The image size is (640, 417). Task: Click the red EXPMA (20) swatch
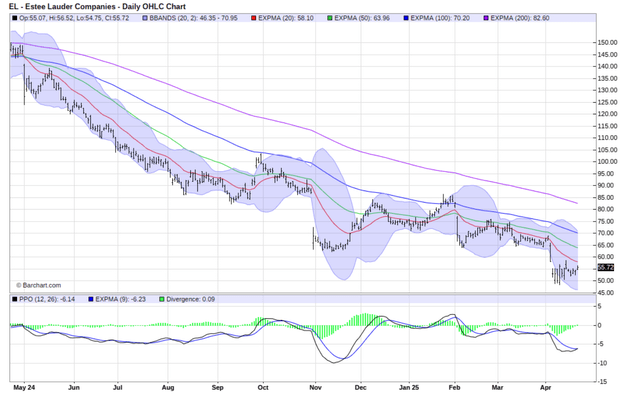[253, 18]
